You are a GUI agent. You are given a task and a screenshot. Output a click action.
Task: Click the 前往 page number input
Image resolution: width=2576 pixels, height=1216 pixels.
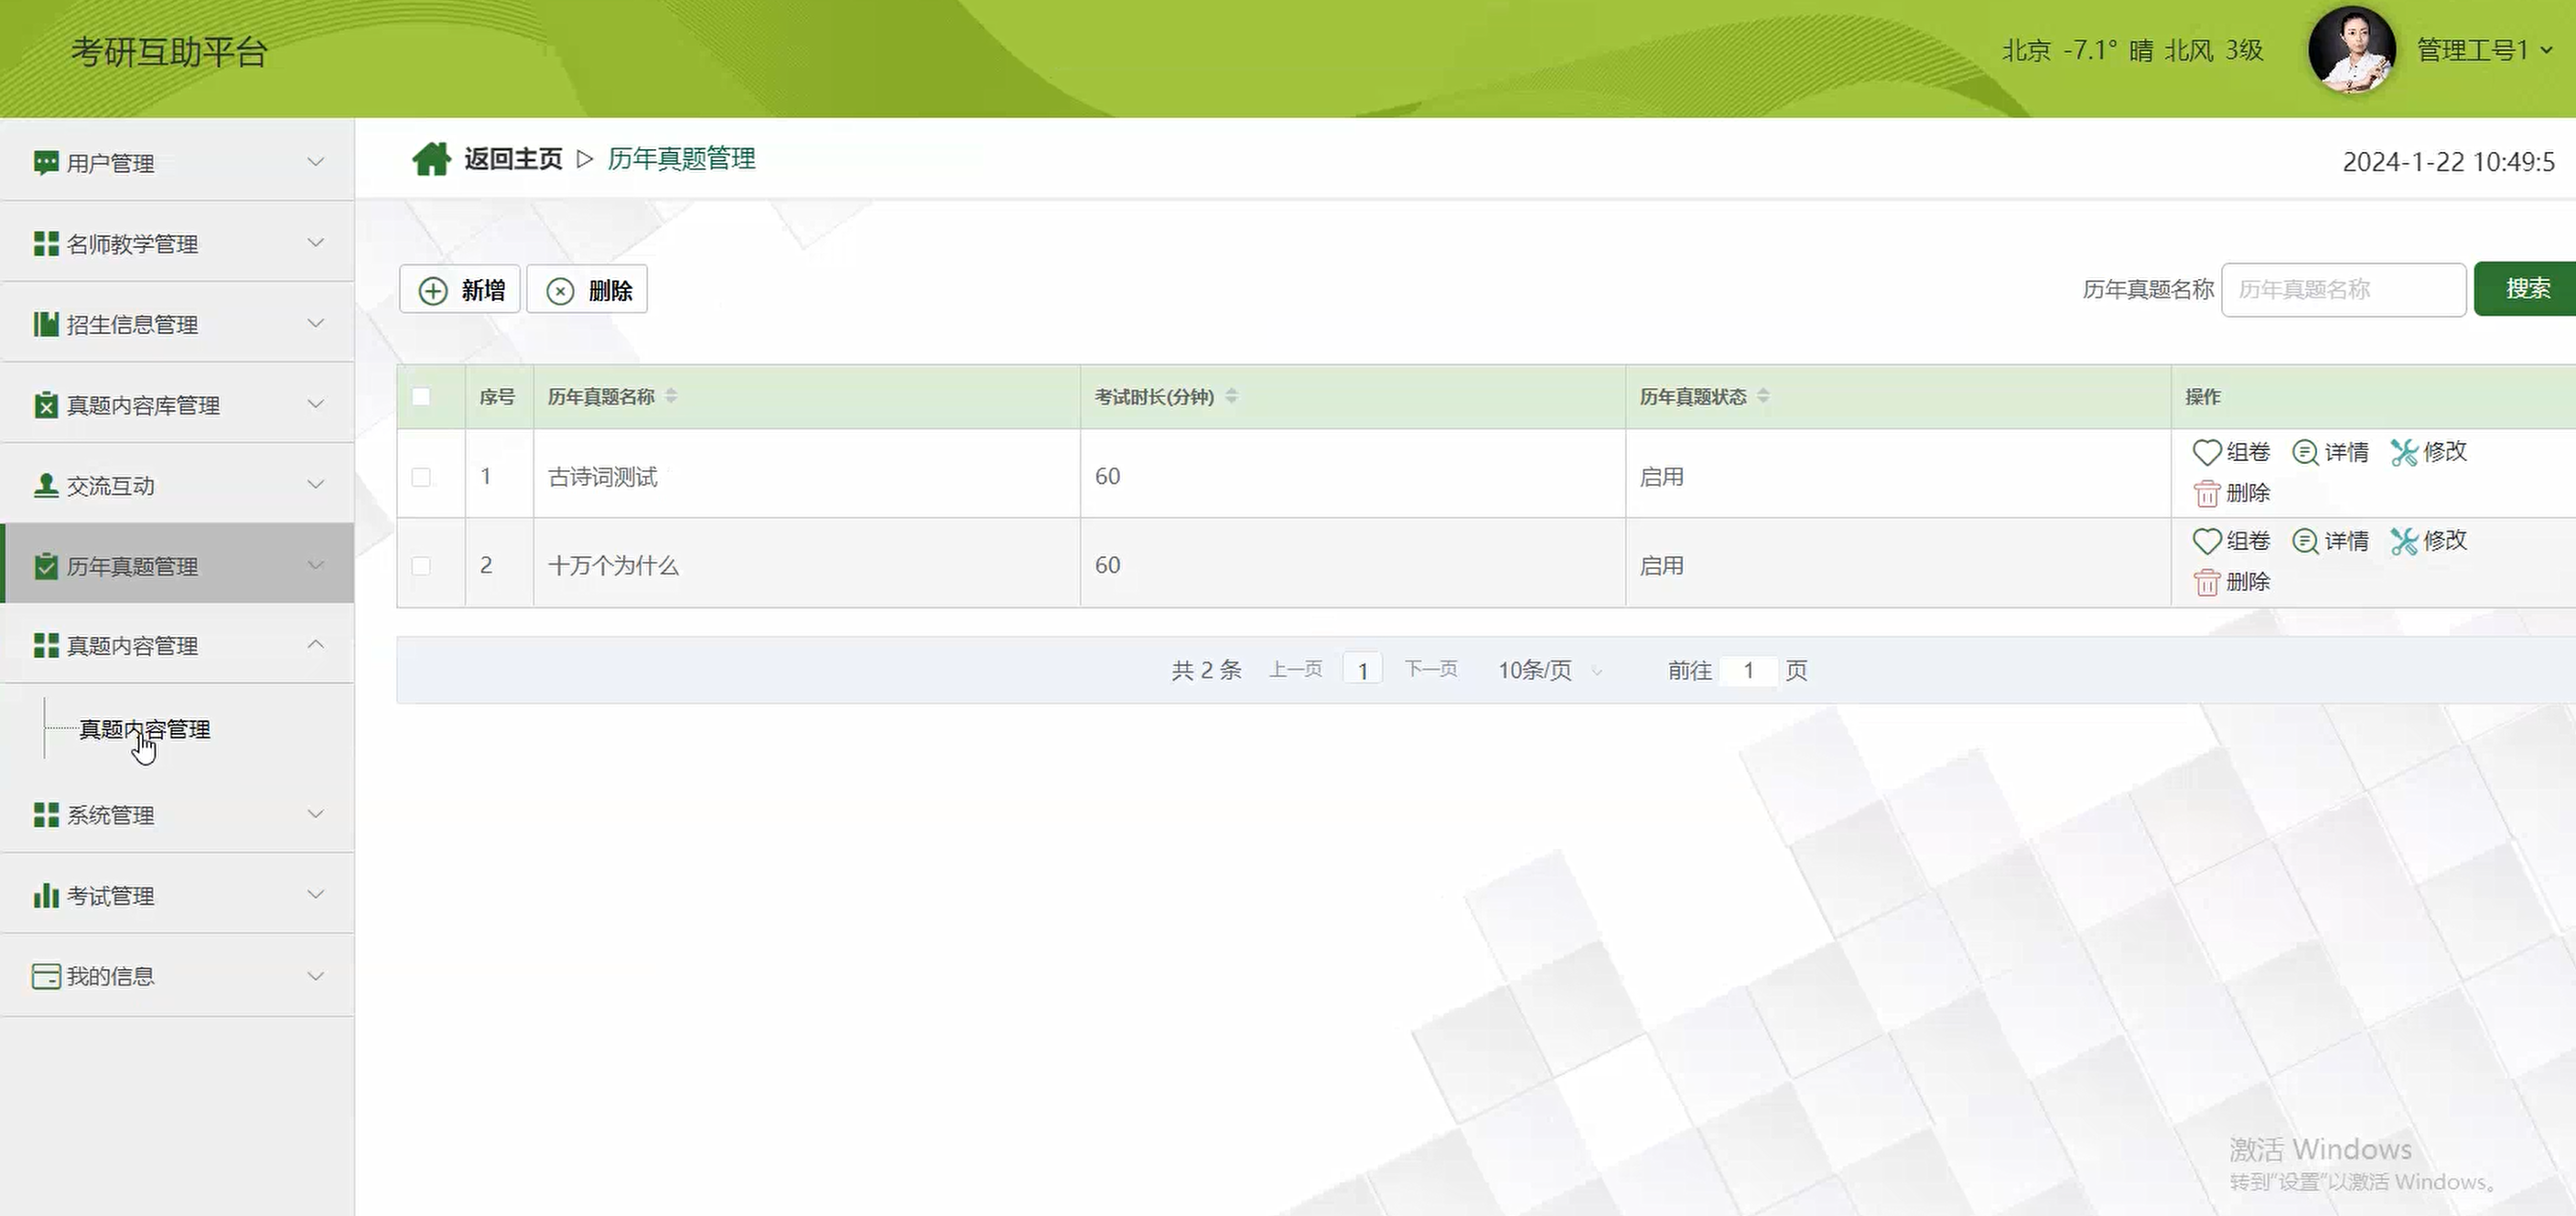(x=1749, y=670)
